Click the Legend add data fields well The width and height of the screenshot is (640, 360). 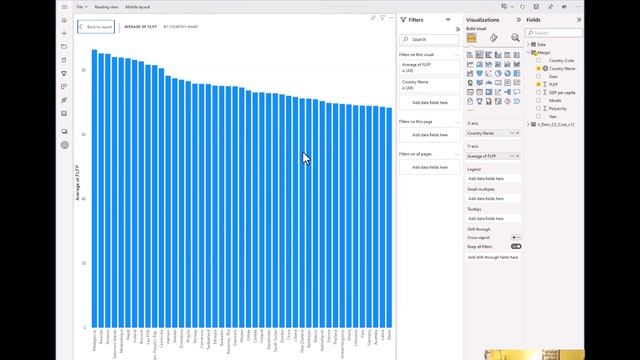[x=493, y=178]
